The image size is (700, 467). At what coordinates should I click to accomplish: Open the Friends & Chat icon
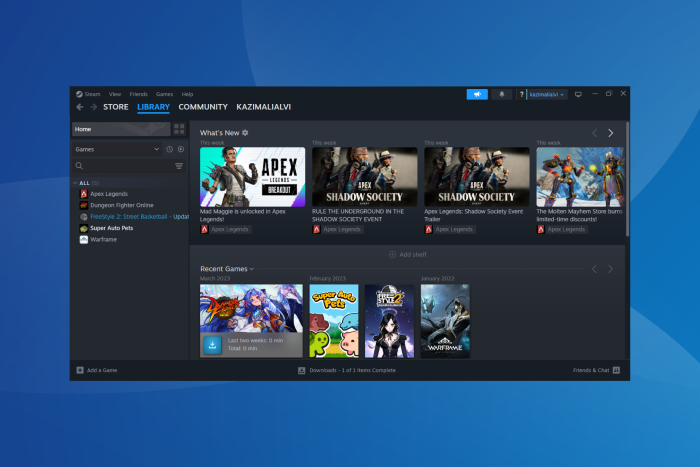tap(616, 370)
